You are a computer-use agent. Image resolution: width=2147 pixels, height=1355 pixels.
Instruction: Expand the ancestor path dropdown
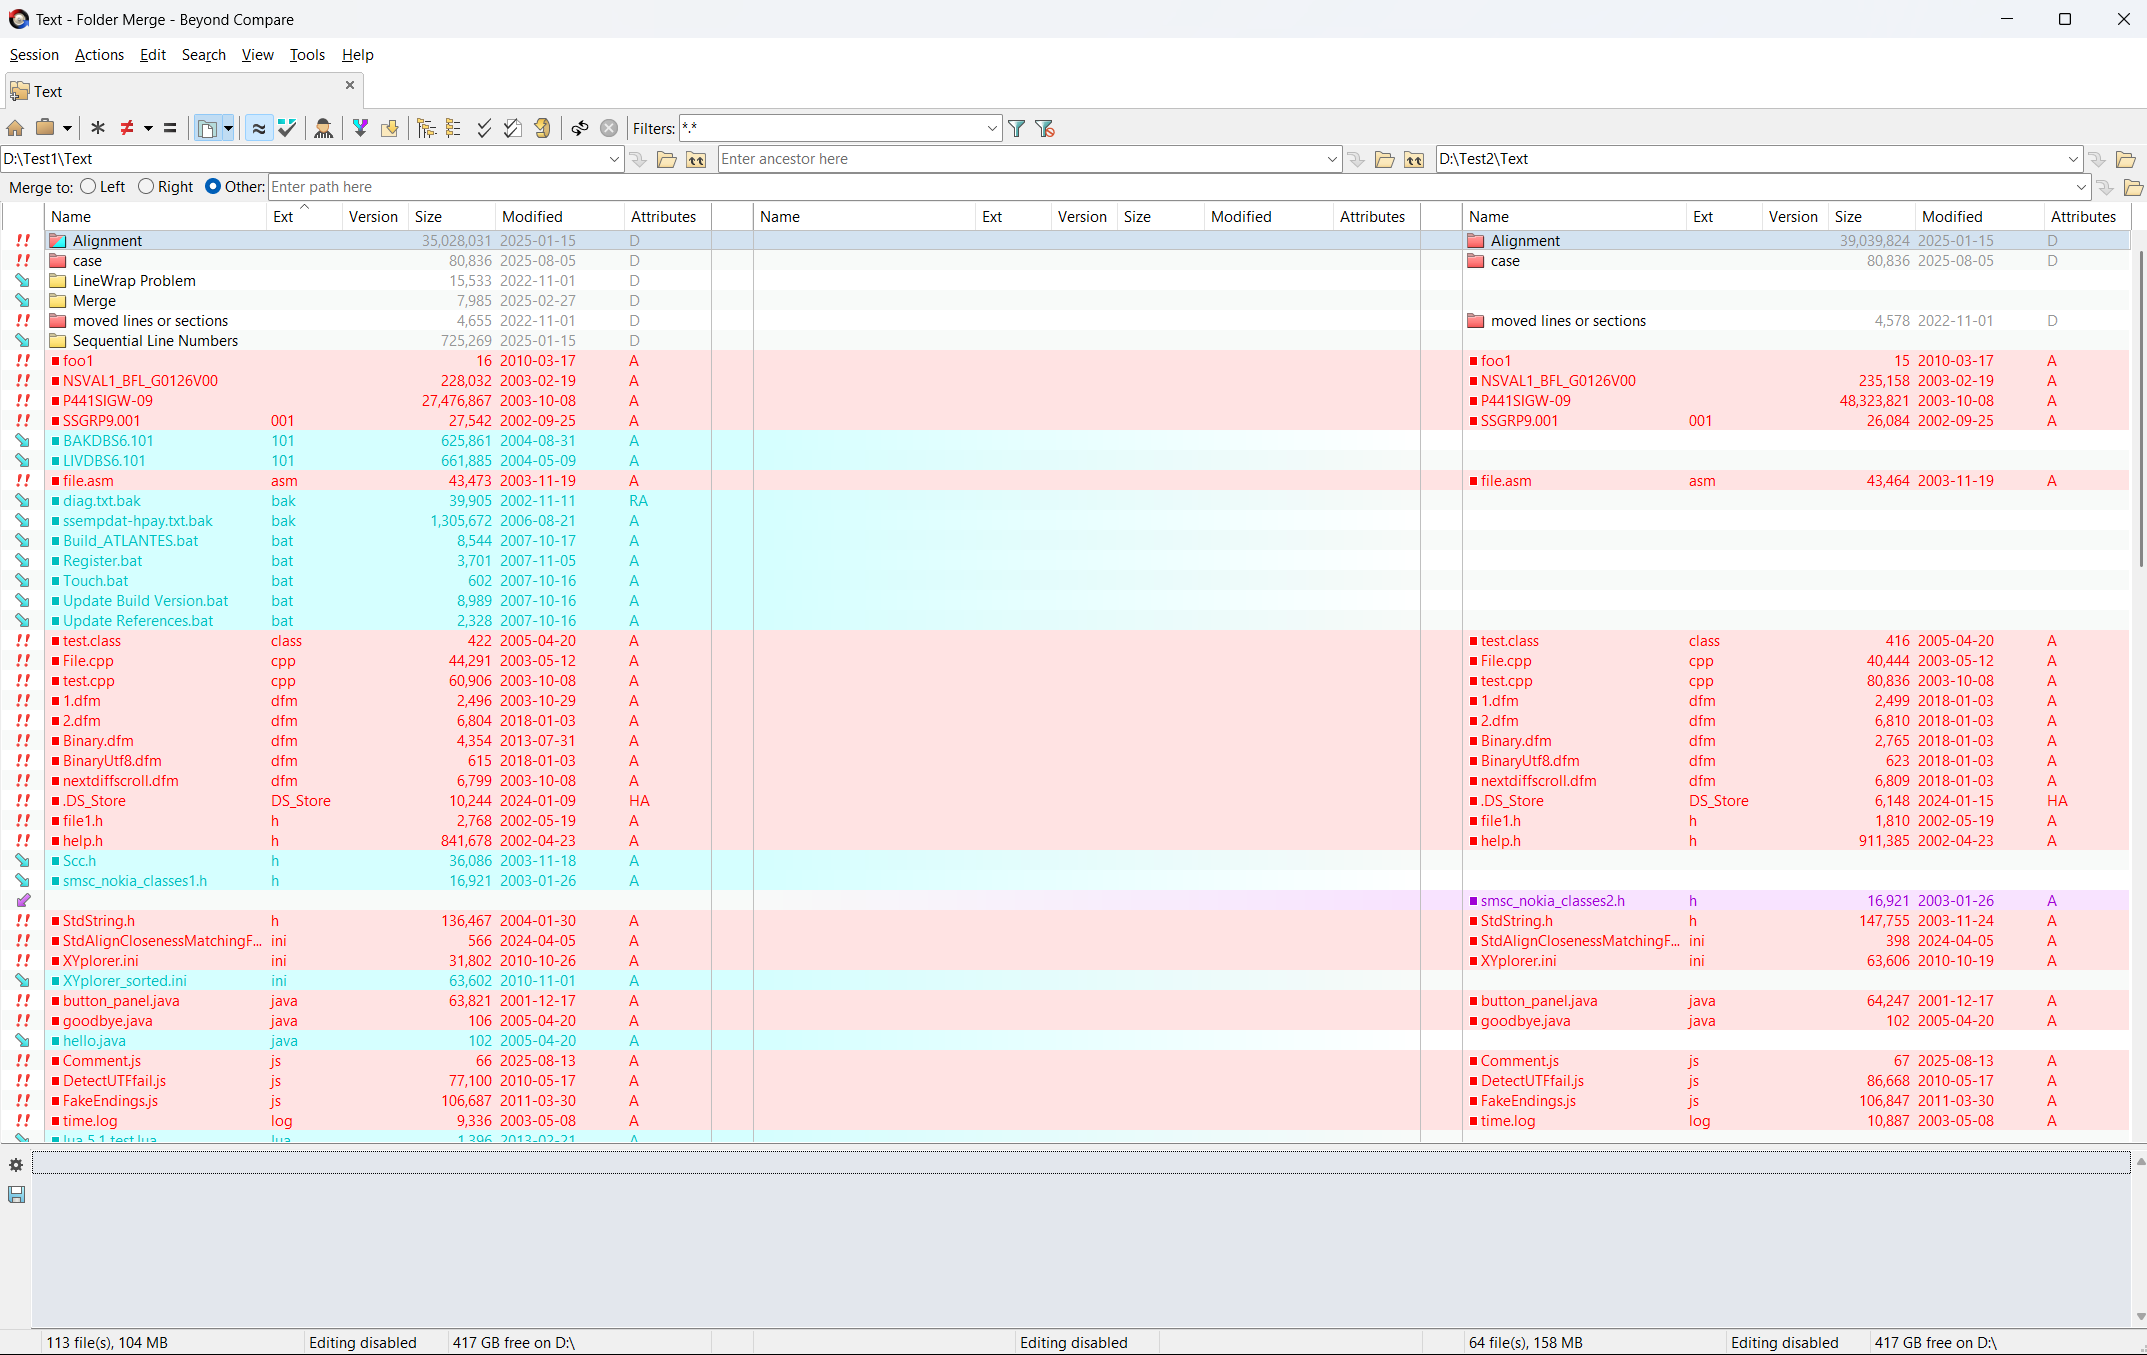tap(1332, 159)
